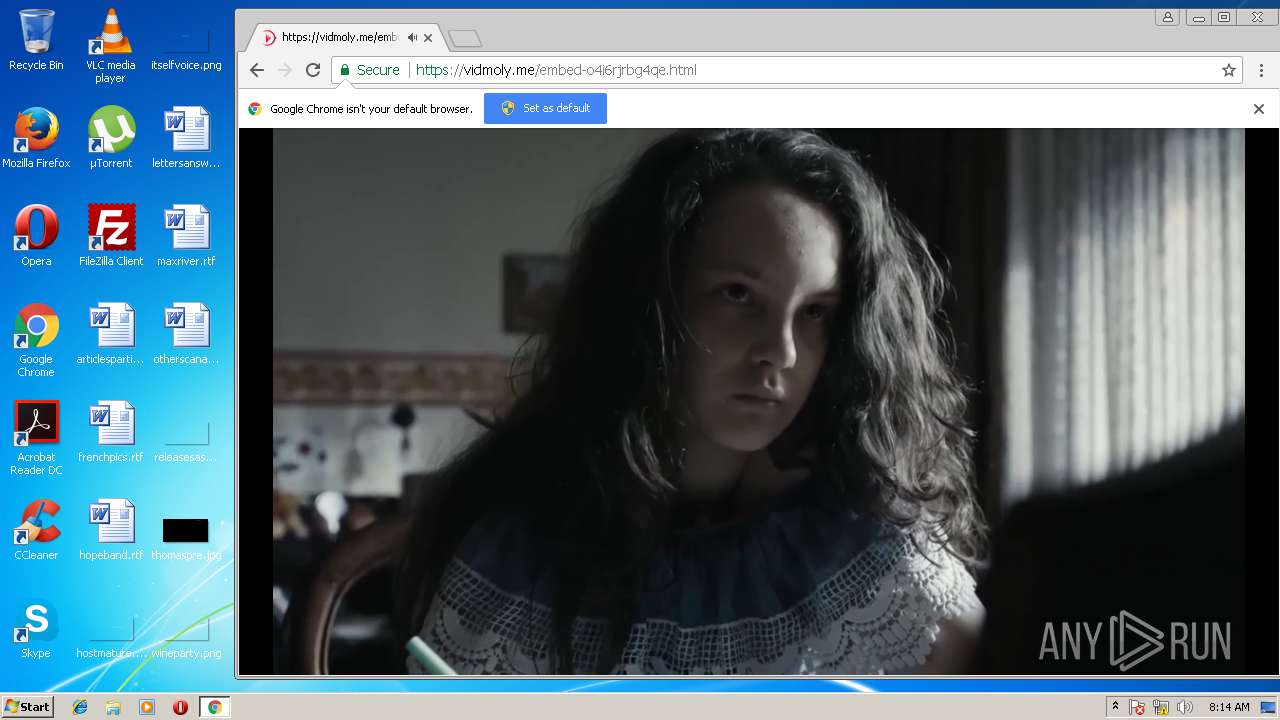Select the wineparty.png file
The width and height of the screenshot is (1280, 720).
pos(186,636)
